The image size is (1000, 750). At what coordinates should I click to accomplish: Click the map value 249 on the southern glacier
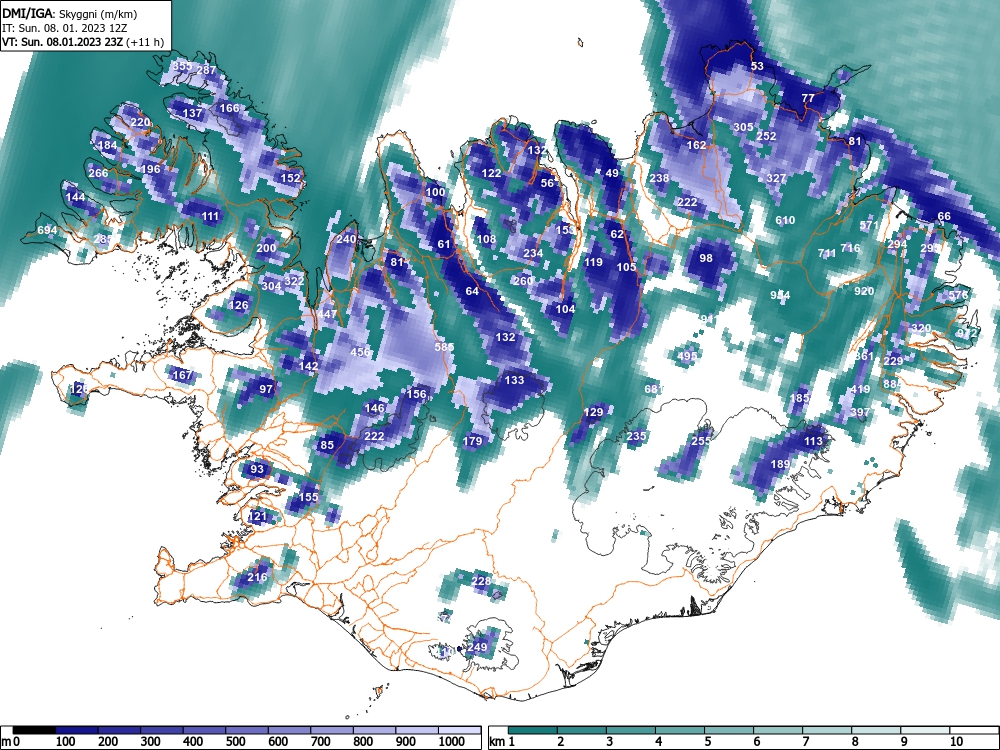477,647
